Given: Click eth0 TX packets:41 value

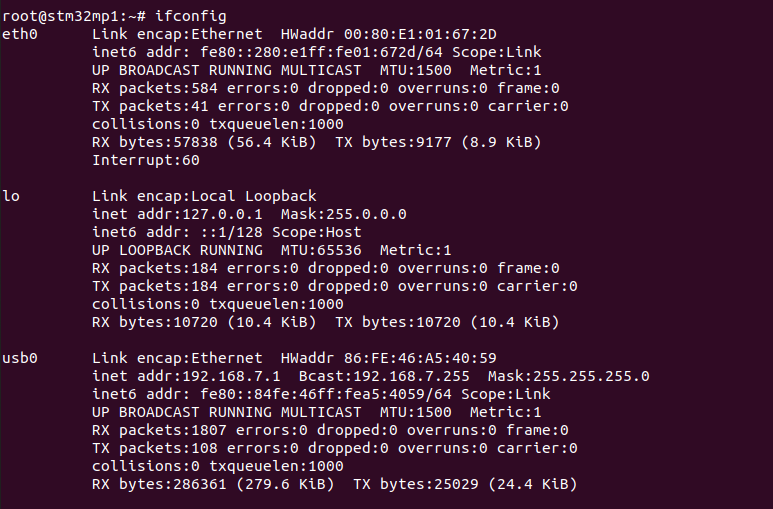Looking at the screenshot, I should pyautogui.click(x=150, y=106).
